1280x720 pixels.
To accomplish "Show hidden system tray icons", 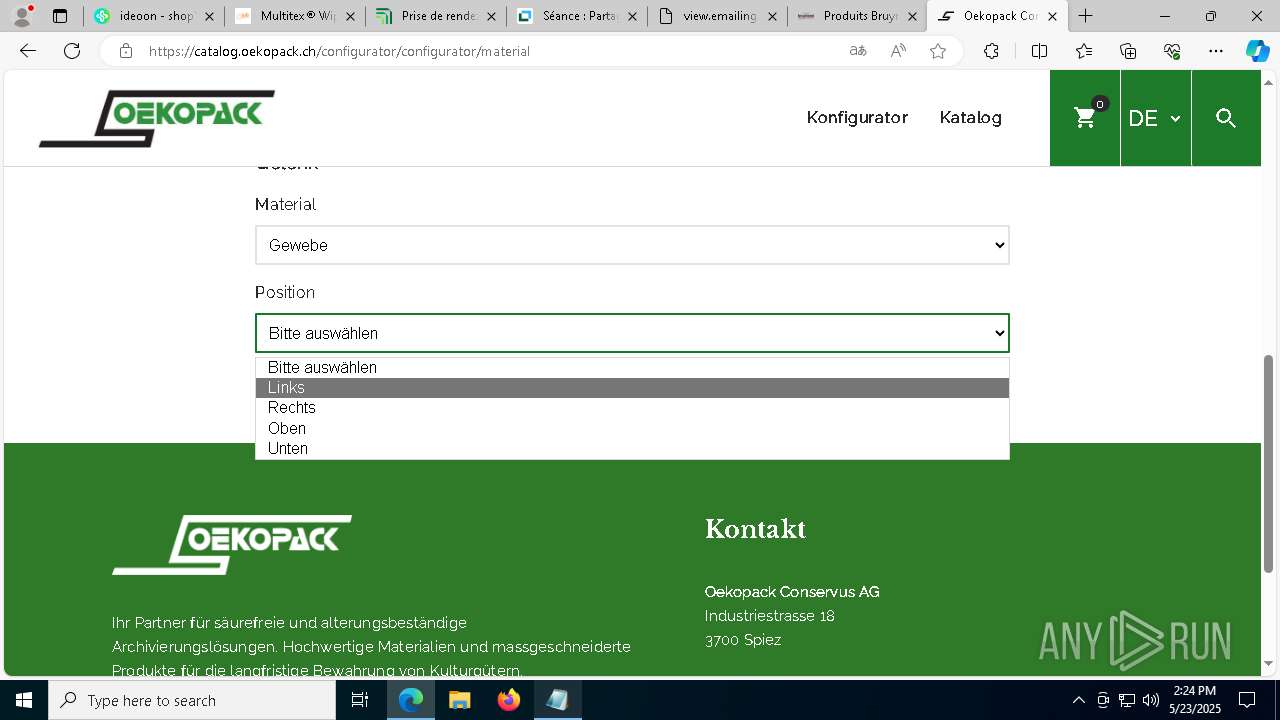I will [1078, 700].
